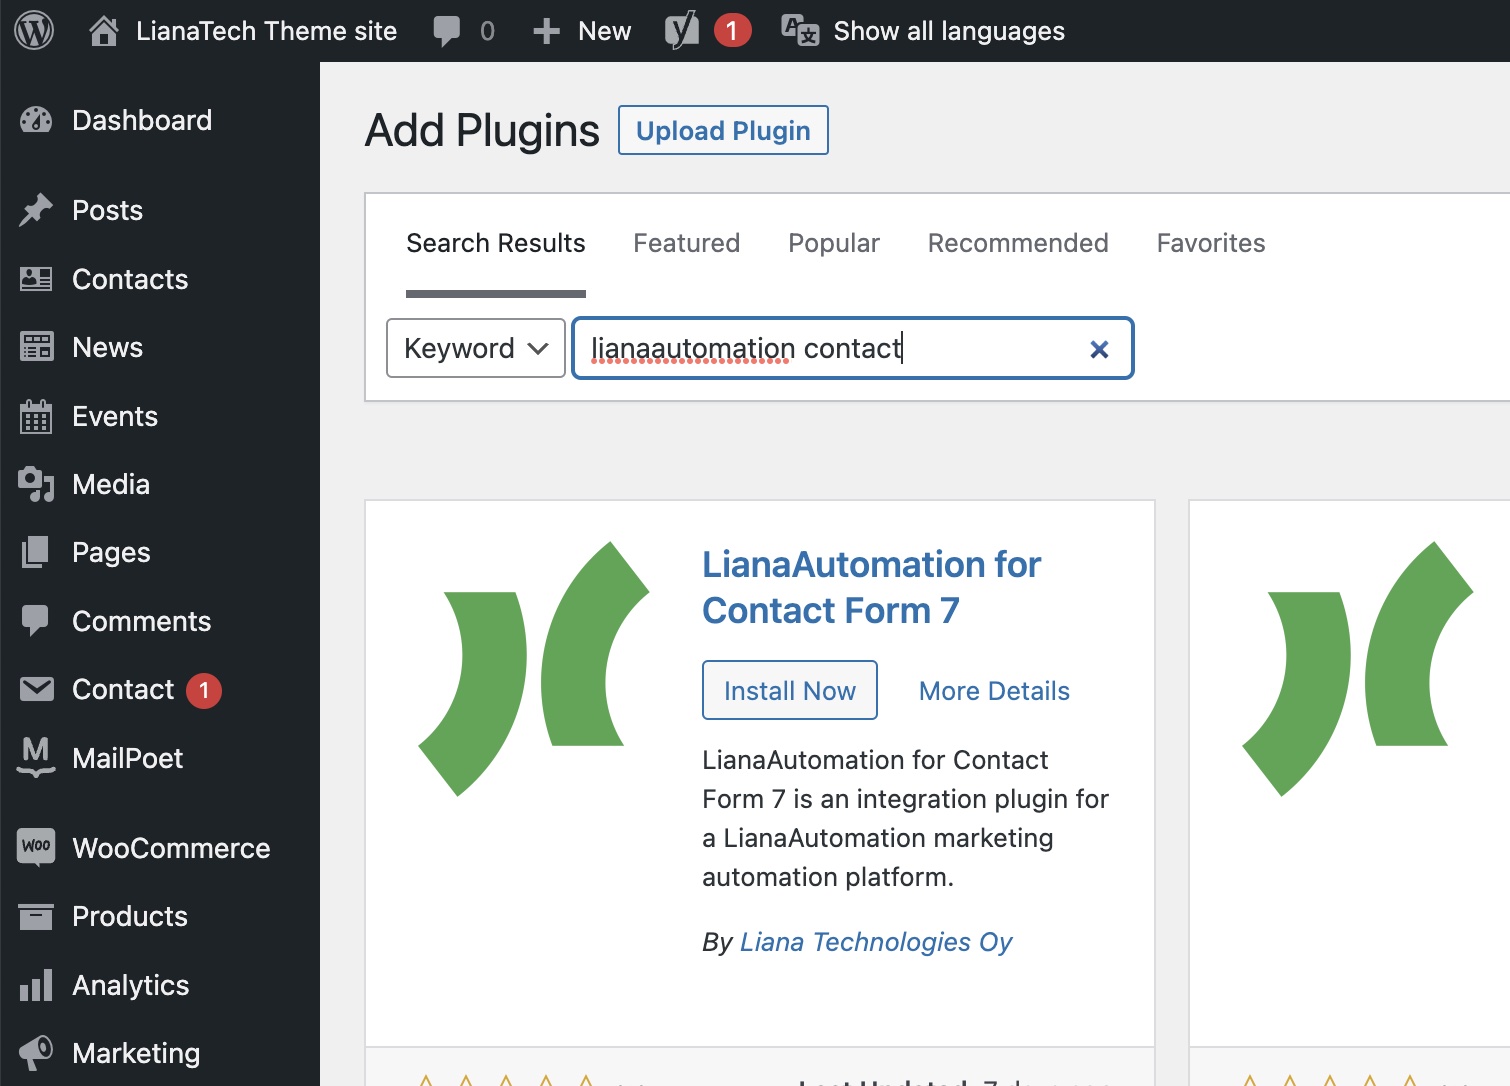Open the Events calendar menu
Viewport: 1510px width, 1086px height.
click(x=114, y=417)
